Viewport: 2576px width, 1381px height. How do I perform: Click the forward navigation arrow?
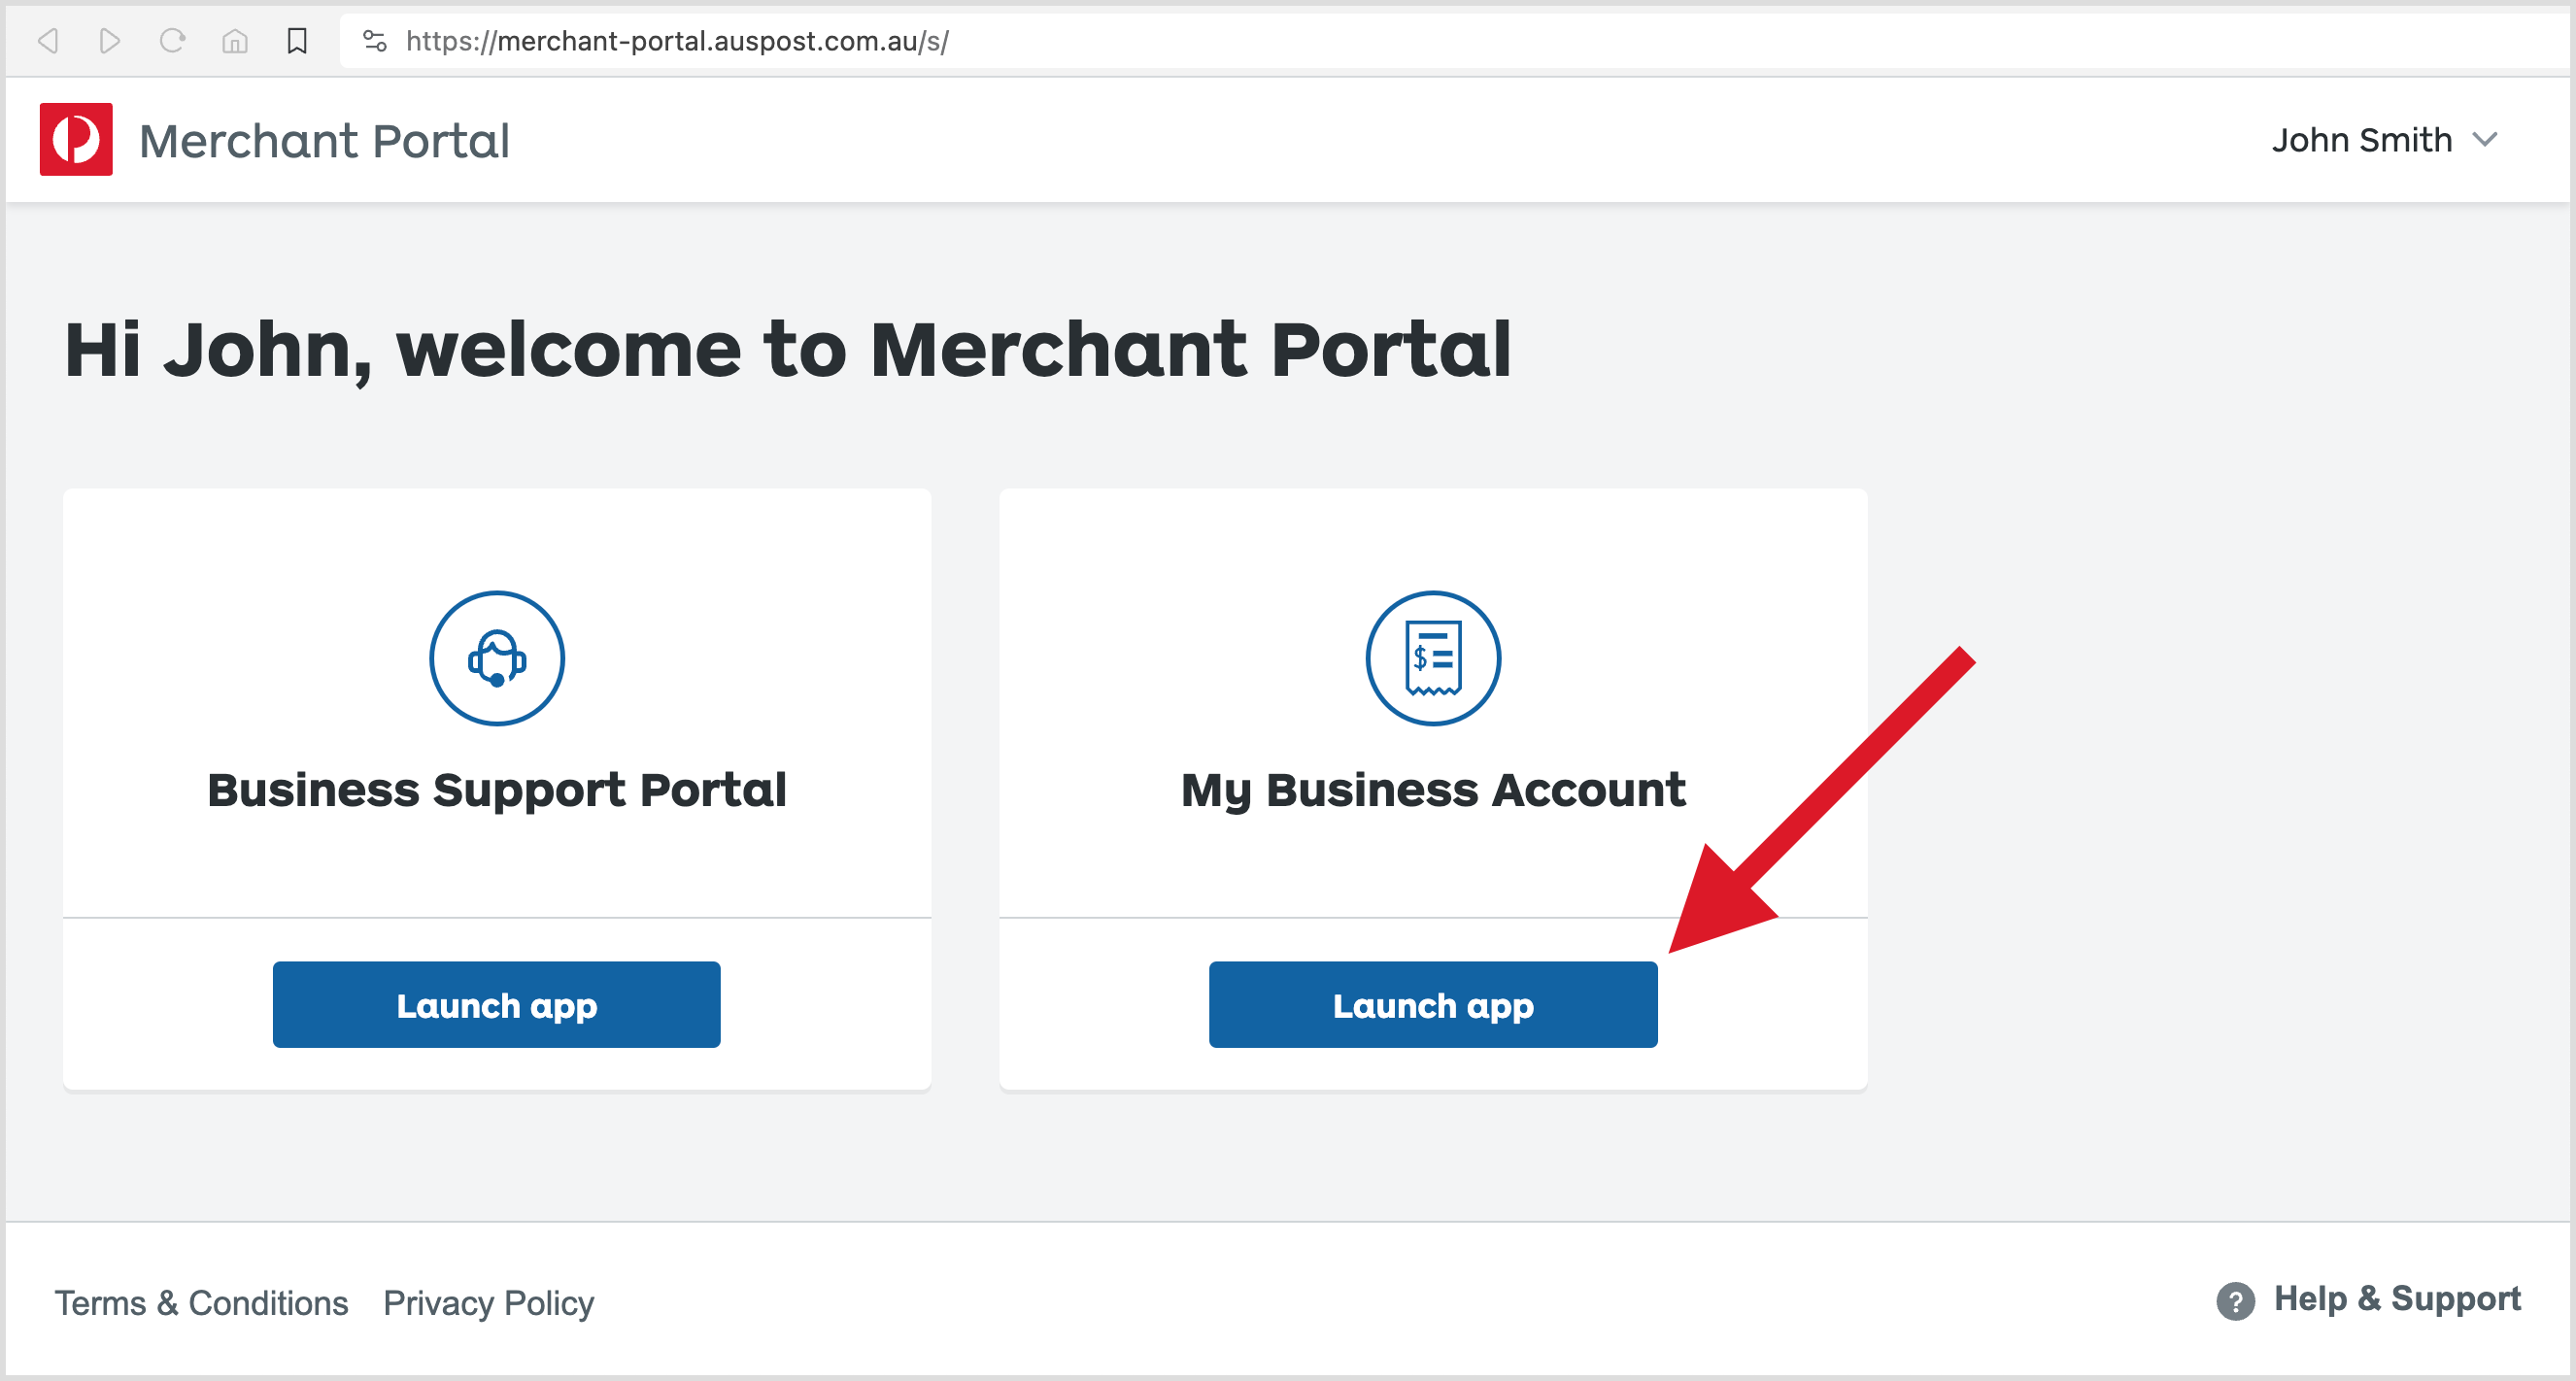click(110, 40)
